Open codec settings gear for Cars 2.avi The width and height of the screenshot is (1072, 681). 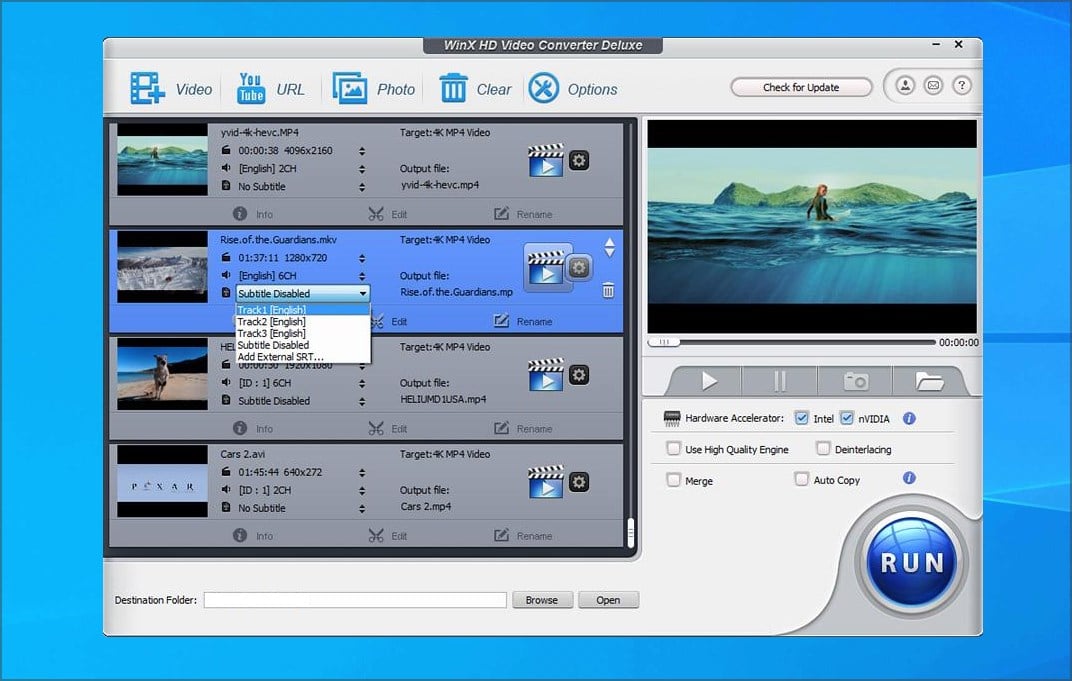[579, 482]
